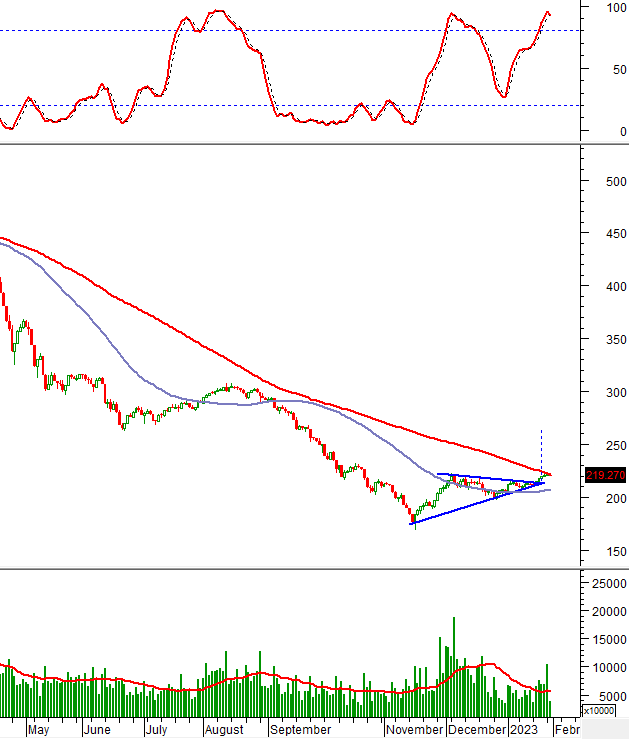Click the 100 oscillator axis value
Viewport: 629px width, 739px height.
pyautogui.click(x=616, y=8)
